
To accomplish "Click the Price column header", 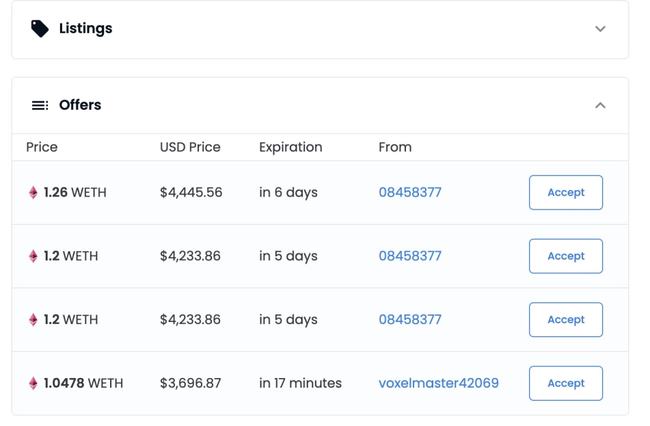I will coord(42,147).
